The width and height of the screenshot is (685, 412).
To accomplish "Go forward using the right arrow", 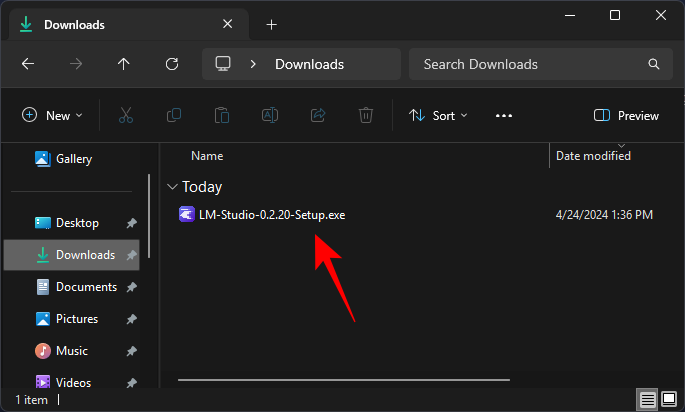I will (76, 64).
